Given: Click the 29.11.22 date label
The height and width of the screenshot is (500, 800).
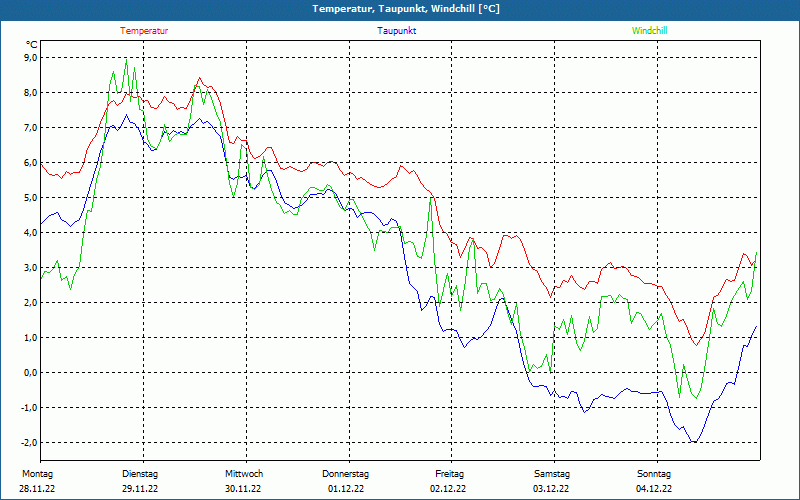Looking at the screenshot, I should coord(140,489).
